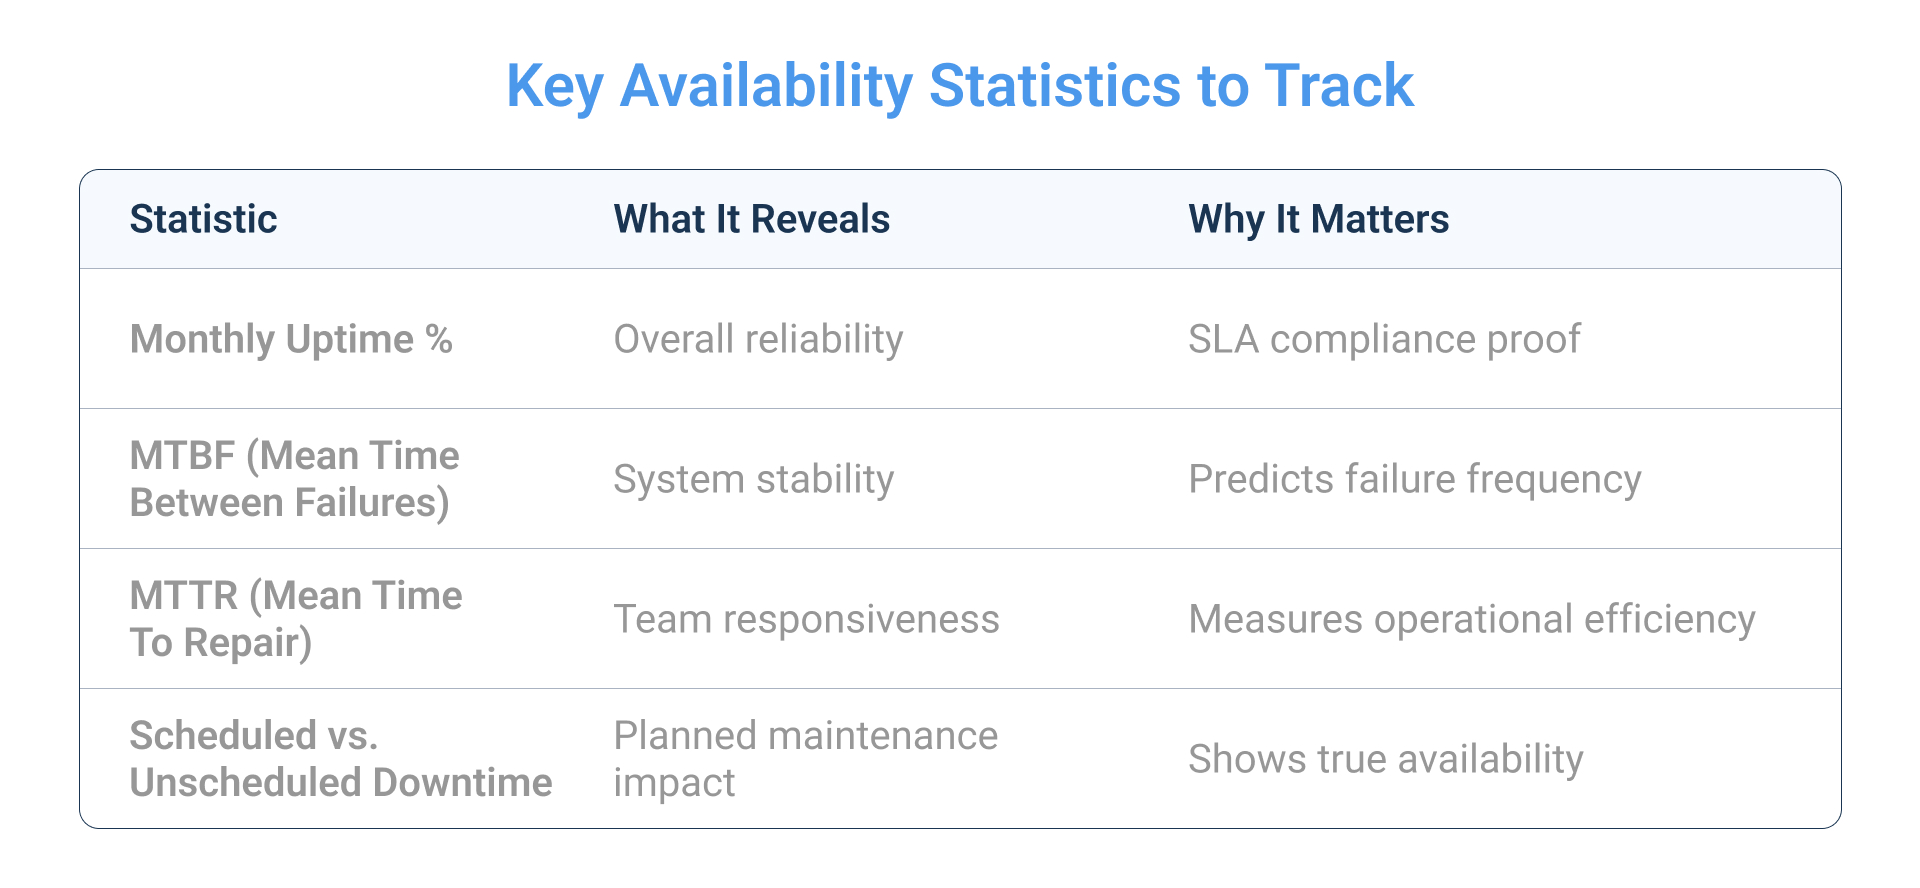The height and width of the screenshot is (888, 1920).
Task: Click the 'Measures operational efficiency' cell
Action: click(1471, 619)
